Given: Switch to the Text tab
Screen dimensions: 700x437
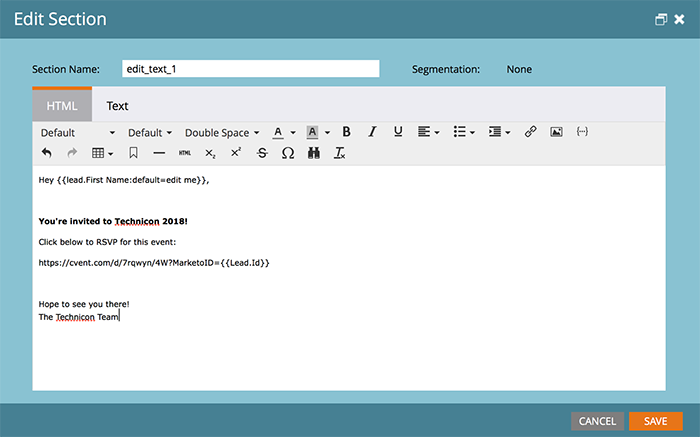Looking at the screenshot, I should (x=117, y=106).
